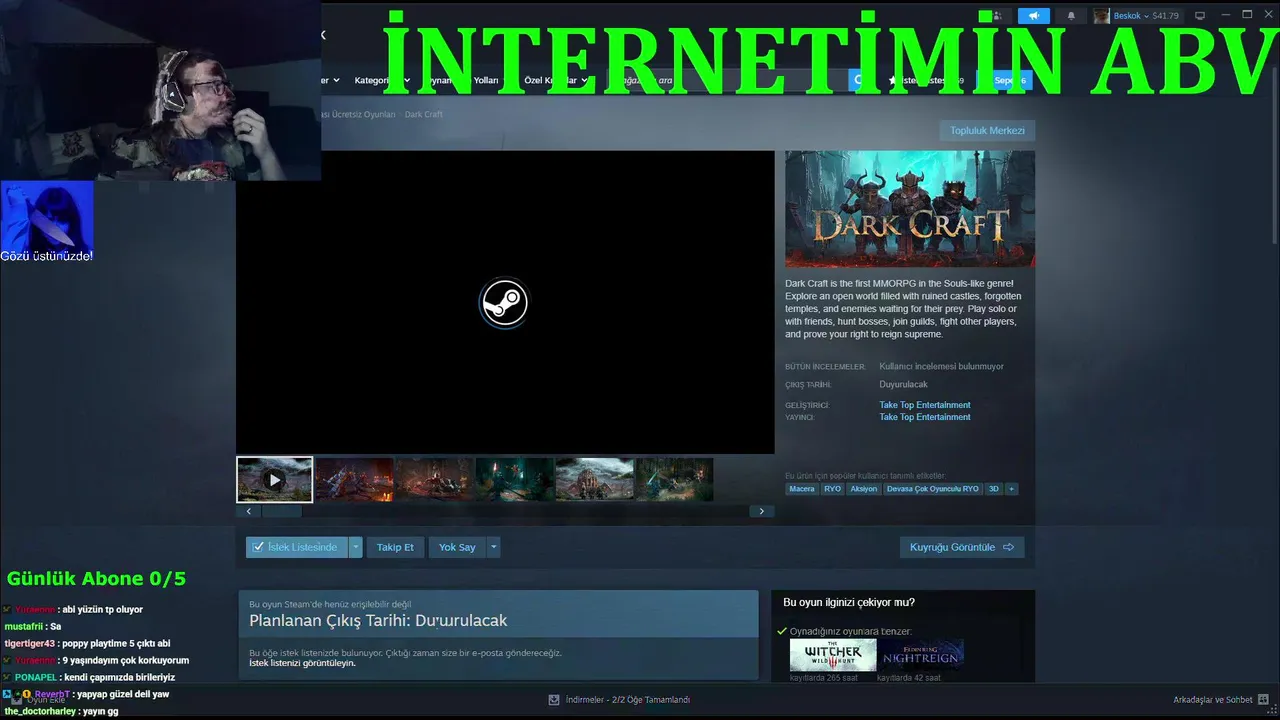
Task: Open the Dark Craft header image
Action: 910,209
